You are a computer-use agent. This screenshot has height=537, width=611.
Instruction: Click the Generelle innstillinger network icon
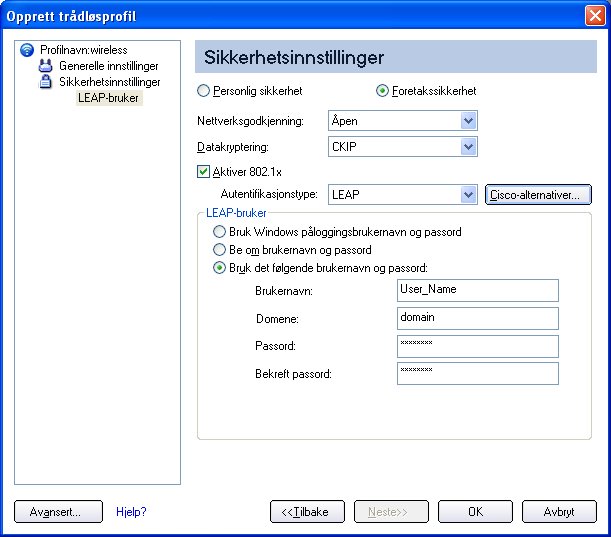(46, 66)
